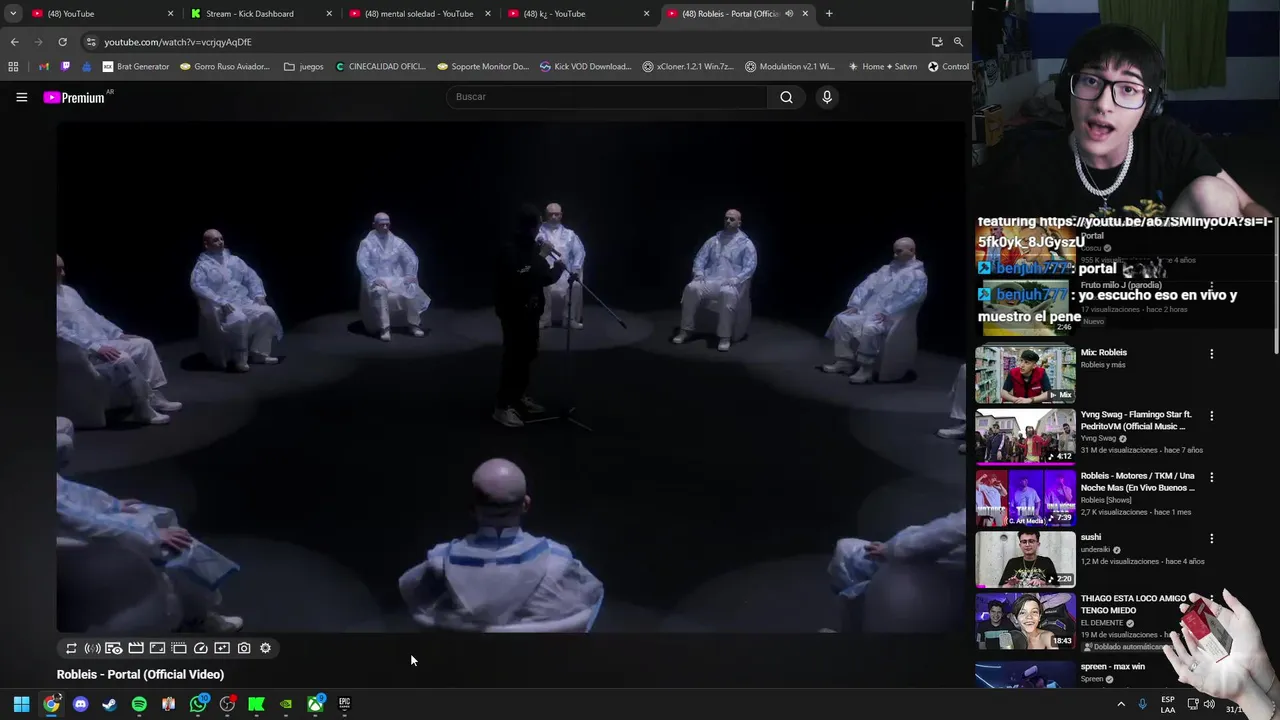Click the Mix: Robleis thumbnail

pyautogui.click(x=1025, y=374)
